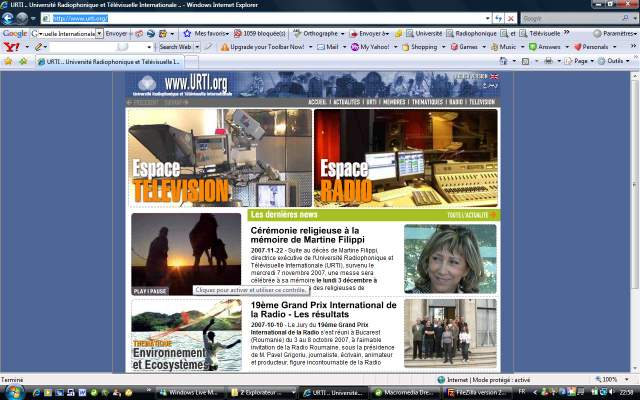
Task: Open 19ème Grand Prix International headline
Action: point(323,310)
